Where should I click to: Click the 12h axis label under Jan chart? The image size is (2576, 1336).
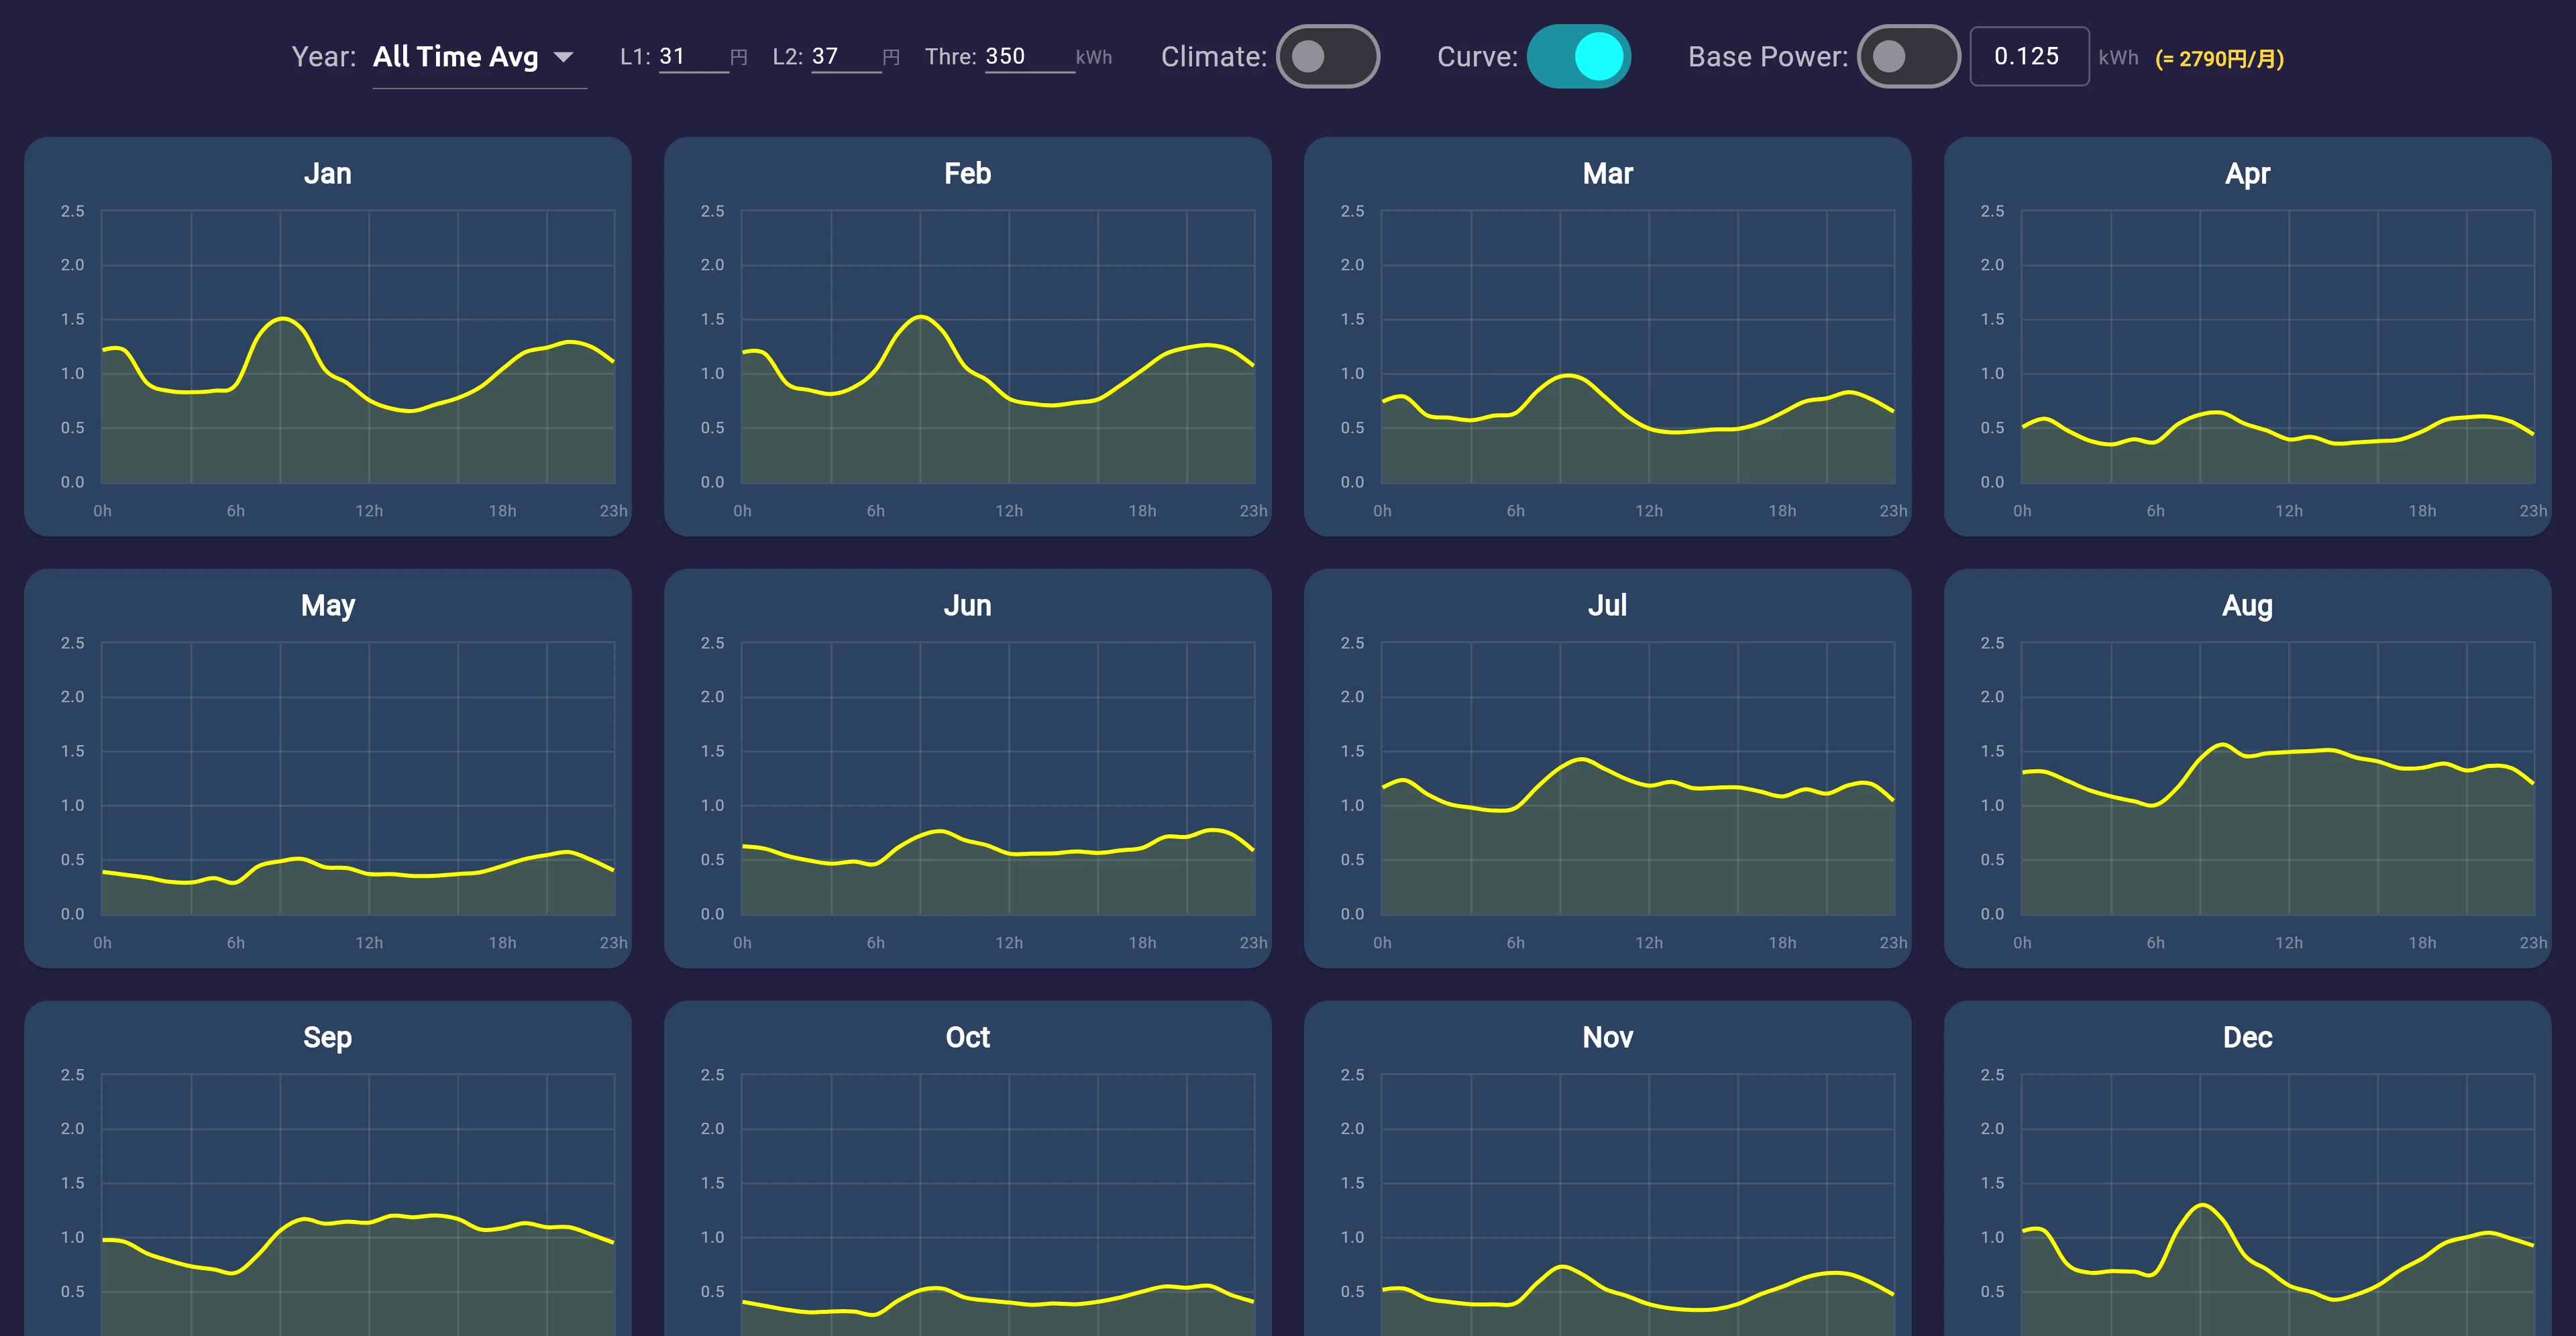pyautogui.click(x=369, y=511)
